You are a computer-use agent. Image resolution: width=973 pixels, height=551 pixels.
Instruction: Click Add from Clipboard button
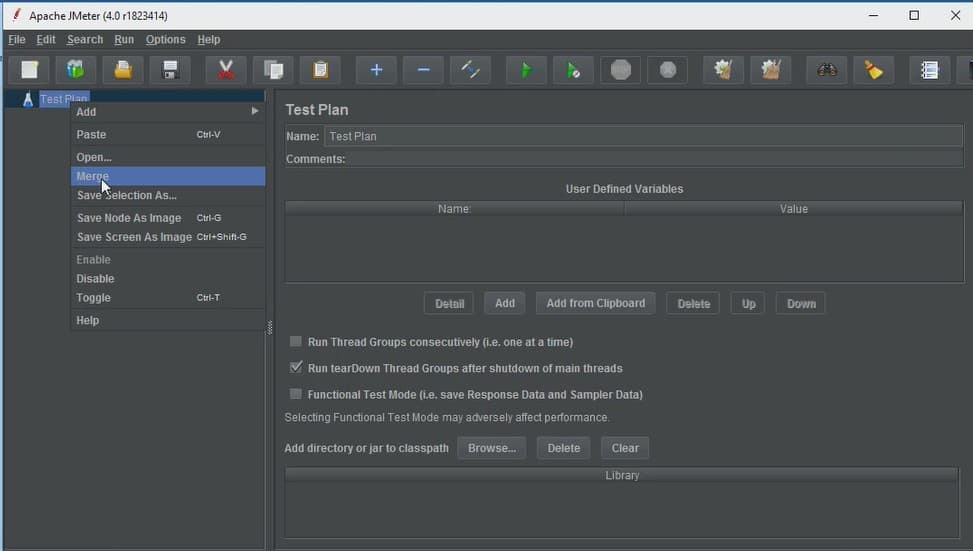pyautogui.click(x=596, y=303)
